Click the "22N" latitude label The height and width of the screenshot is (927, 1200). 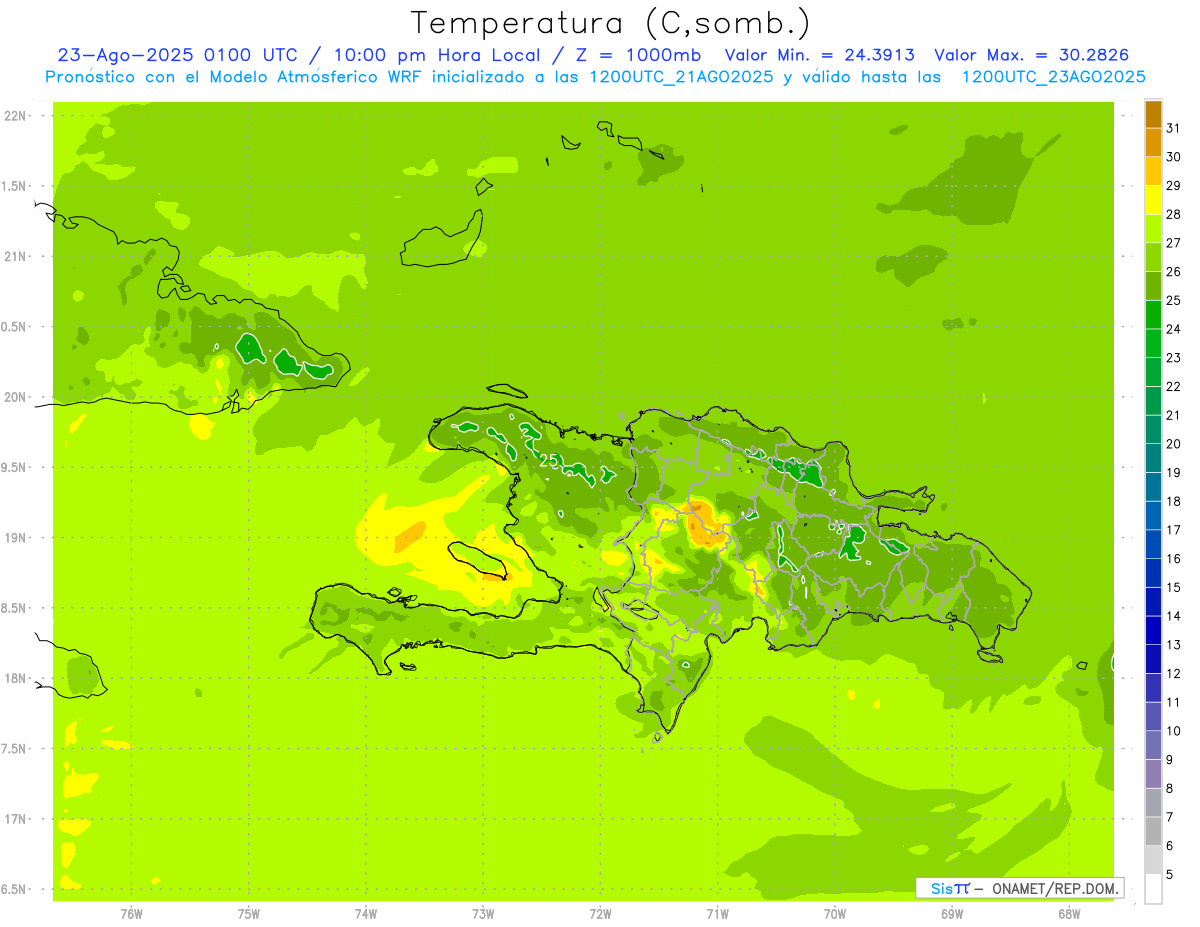coord(17,116)
